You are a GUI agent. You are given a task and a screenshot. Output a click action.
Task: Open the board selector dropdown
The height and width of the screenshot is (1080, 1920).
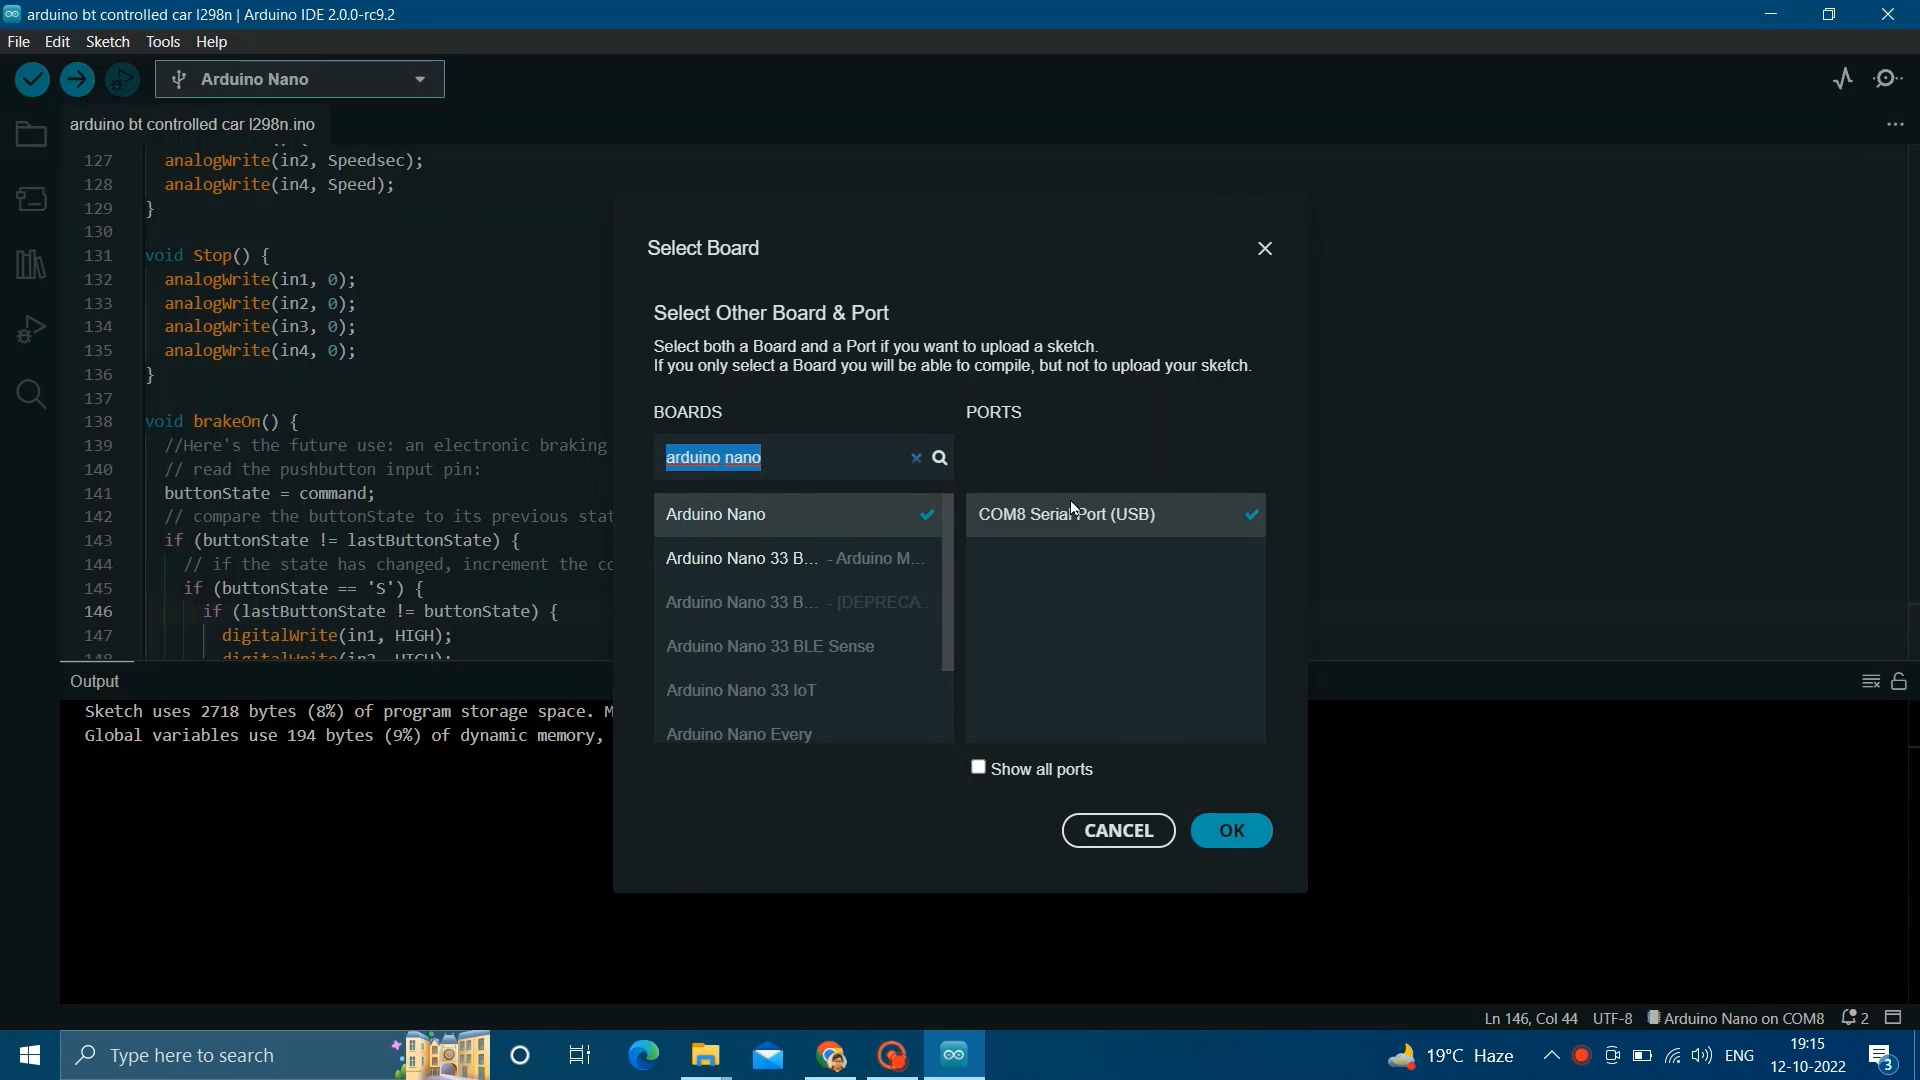pyautogui.click(x=420, y=79)
